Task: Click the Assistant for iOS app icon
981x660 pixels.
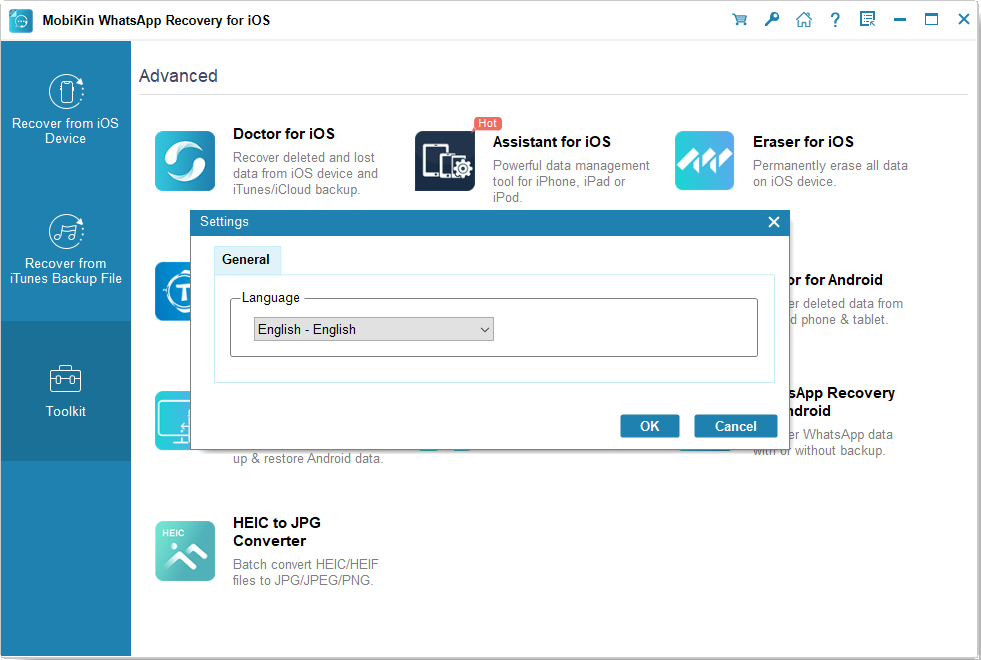Action: [x=445, y=161]
